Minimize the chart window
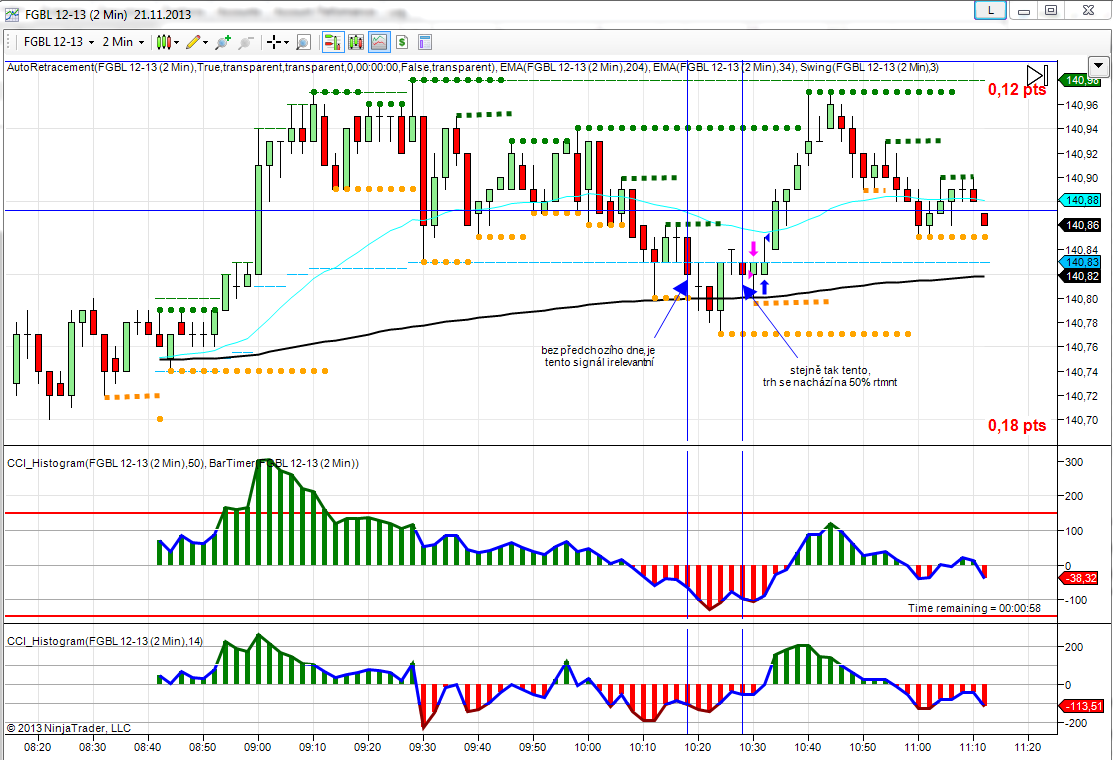This screenshot has width=1113, height=760. click(1024, 10)
